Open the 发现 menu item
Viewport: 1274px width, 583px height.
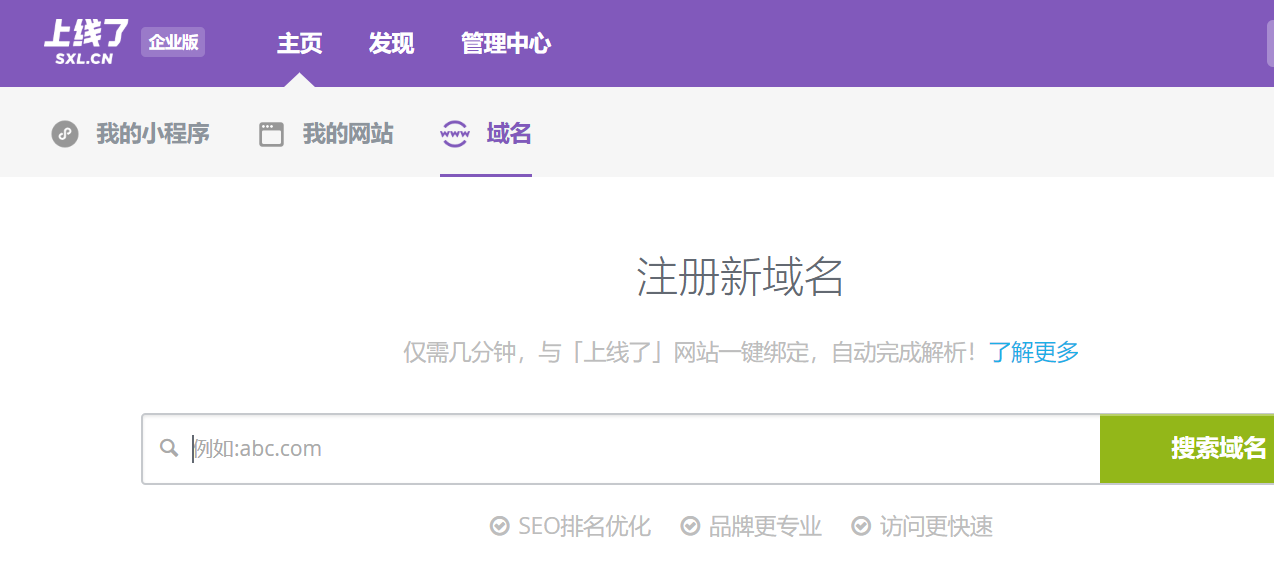point(390,43)
